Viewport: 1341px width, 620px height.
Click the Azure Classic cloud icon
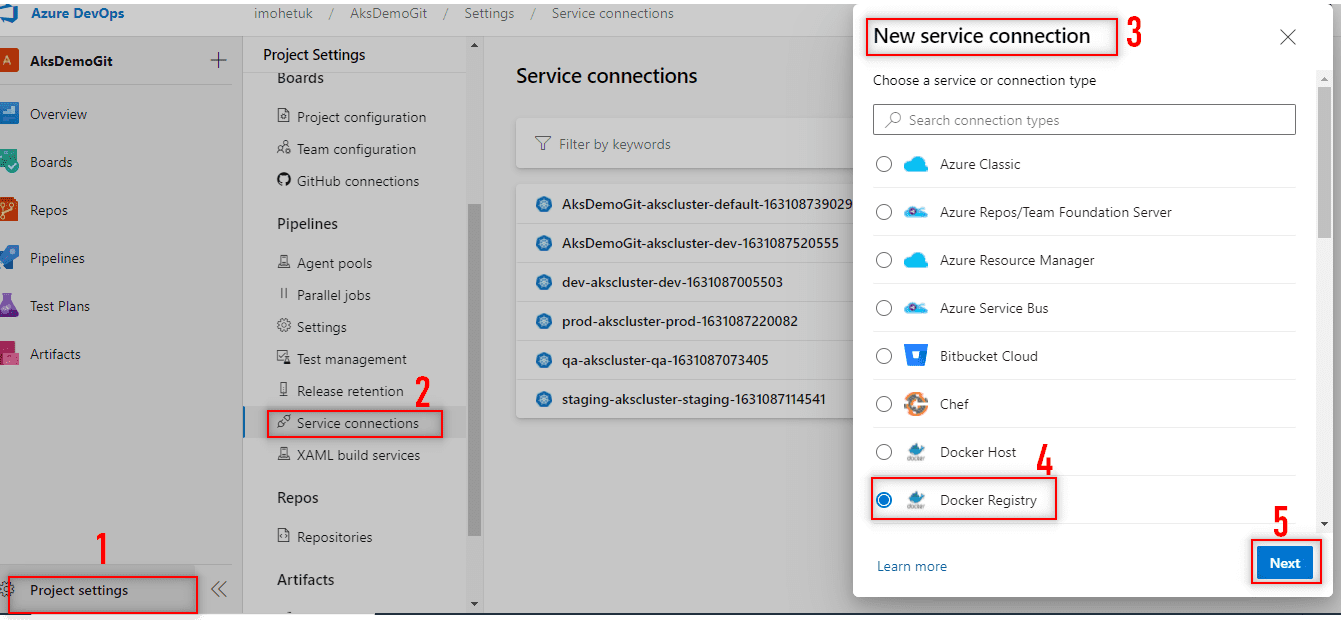916,164
